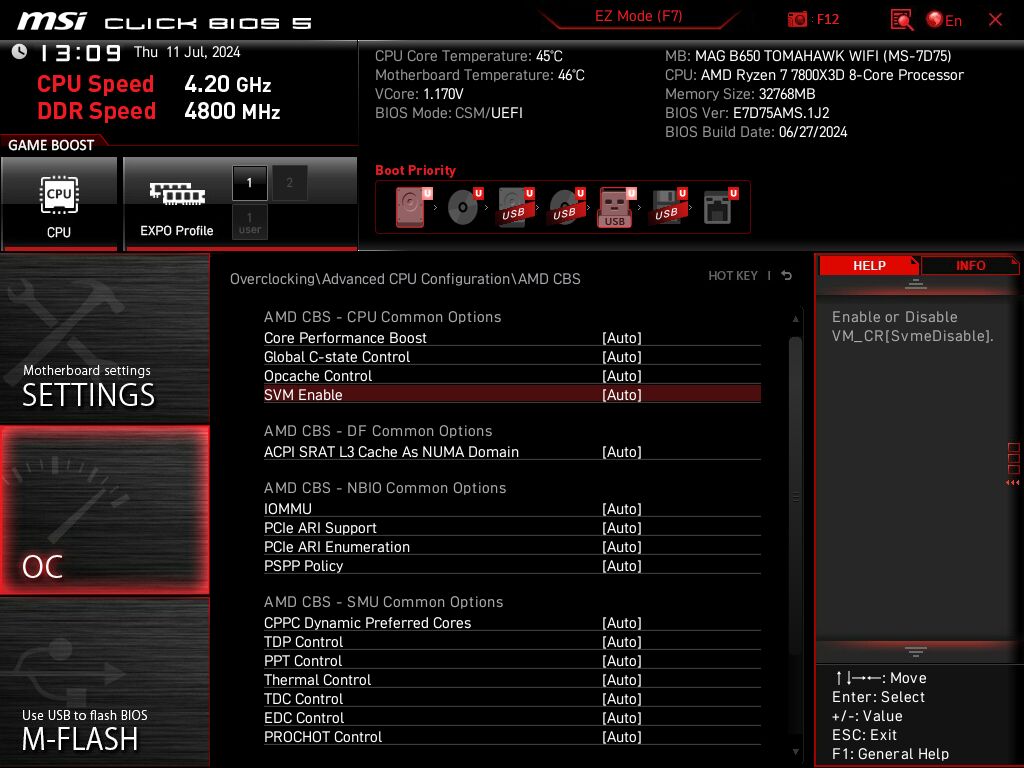Collapse help panel using top grip handle
This screenshot has width=1024, height=768.
916,283
